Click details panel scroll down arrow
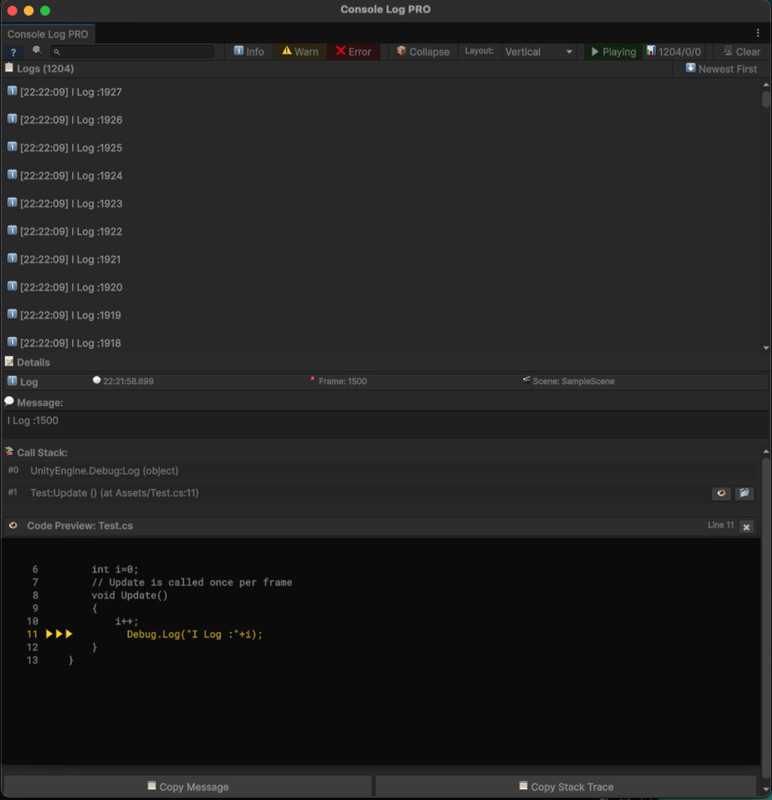 (766, 790)
